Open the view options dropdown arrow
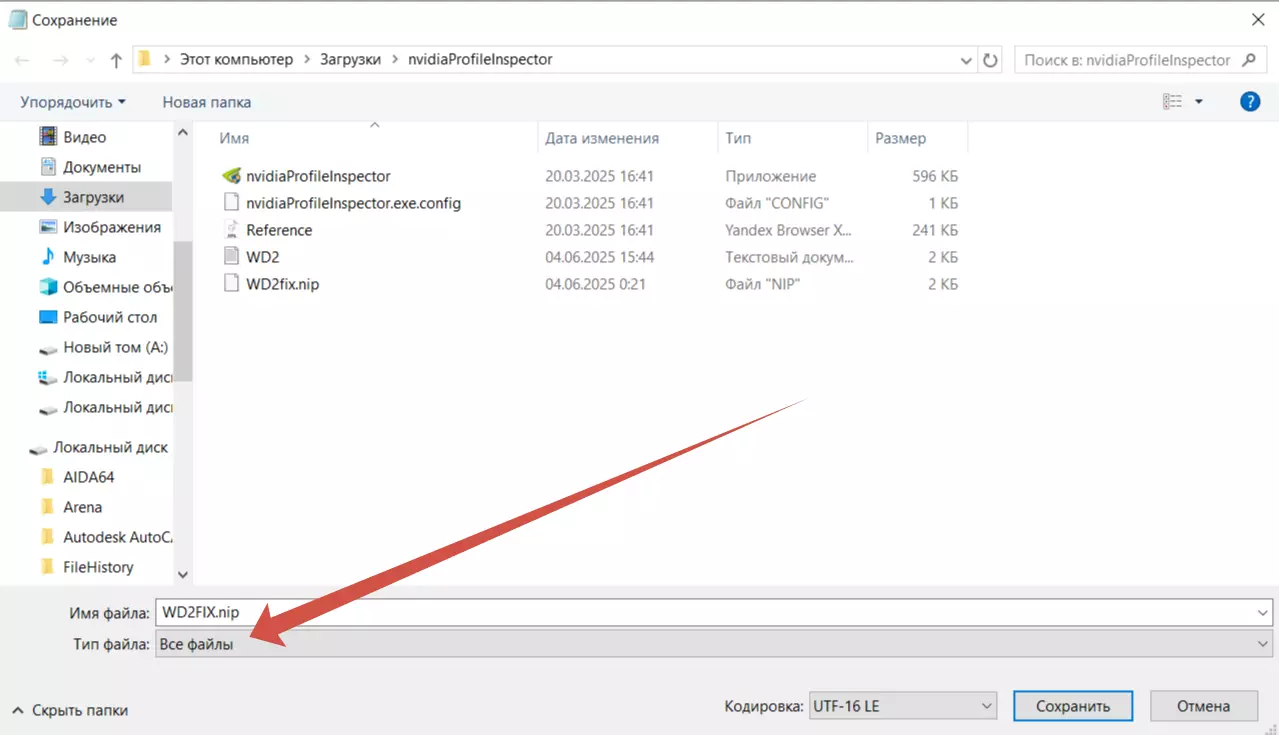The image size is (1279, 735). pos(1198,102)
